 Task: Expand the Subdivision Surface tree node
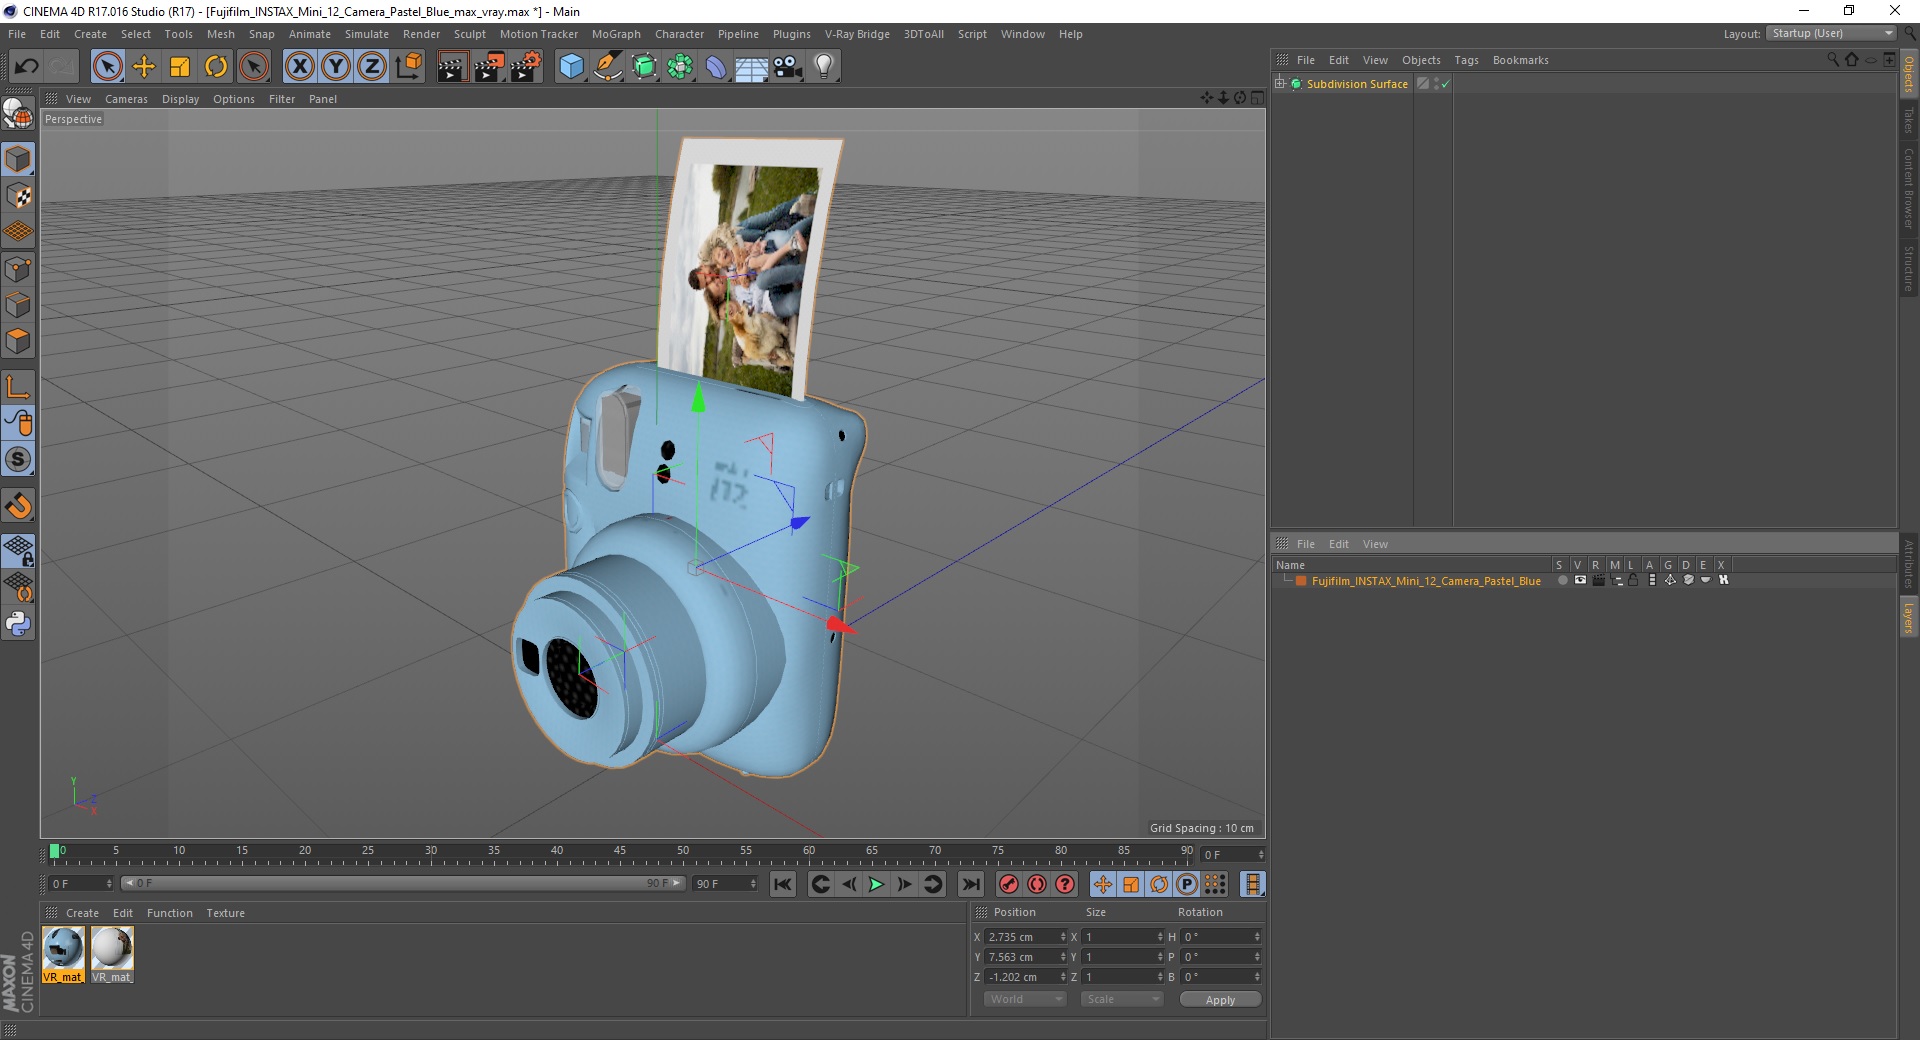click(x=1279, y=84)
